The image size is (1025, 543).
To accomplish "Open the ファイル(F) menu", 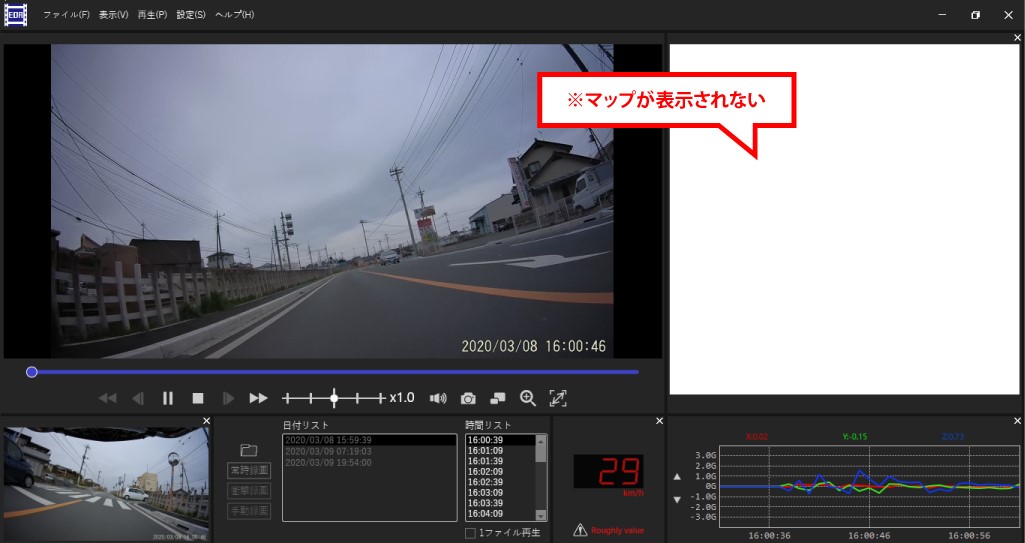I will pyautogui.click(x=66, y=15).
